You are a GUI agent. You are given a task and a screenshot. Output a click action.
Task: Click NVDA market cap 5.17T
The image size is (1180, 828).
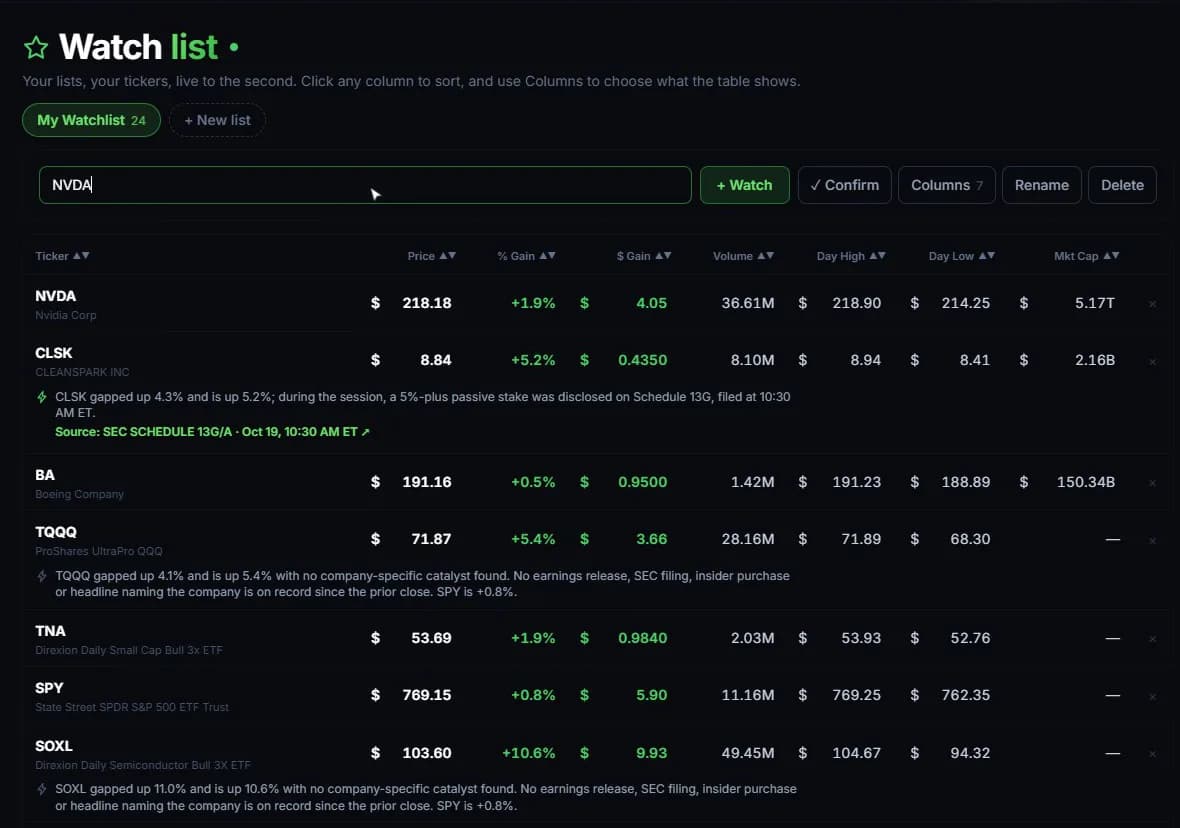(1095, 303)
